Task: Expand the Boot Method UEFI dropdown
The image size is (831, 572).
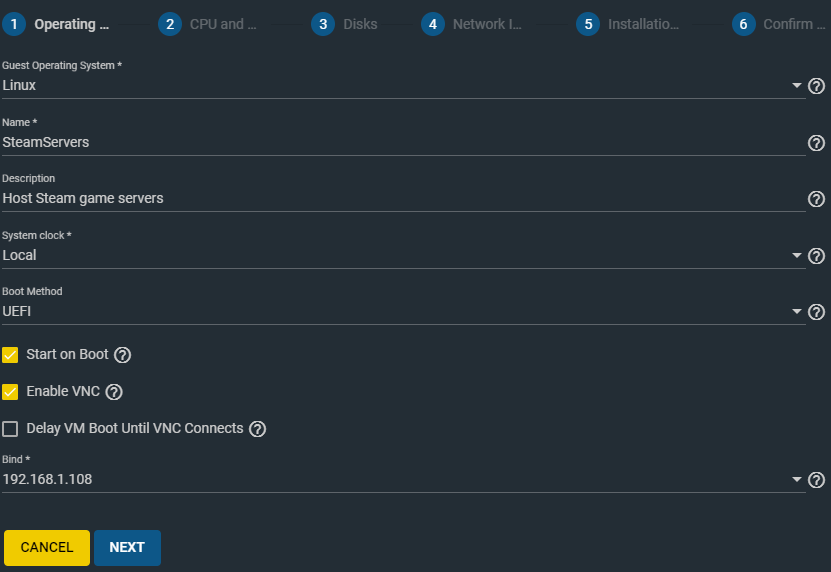Action: [x=404, y=312]
